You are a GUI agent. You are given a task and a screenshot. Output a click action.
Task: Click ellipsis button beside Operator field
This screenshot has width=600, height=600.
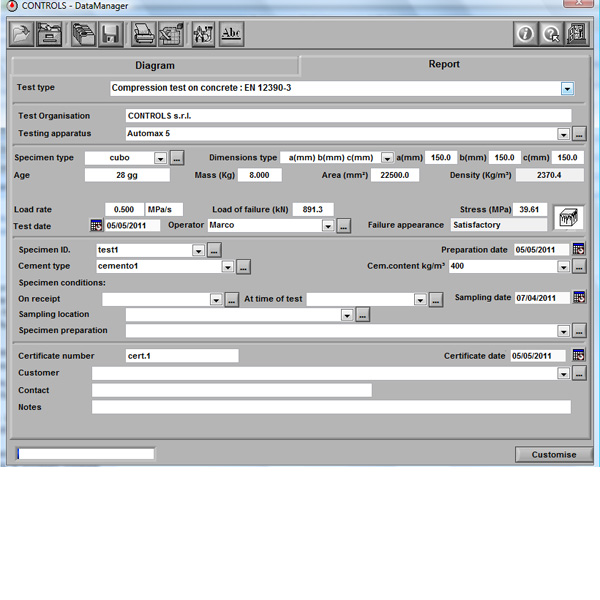[x=344, y=226]
